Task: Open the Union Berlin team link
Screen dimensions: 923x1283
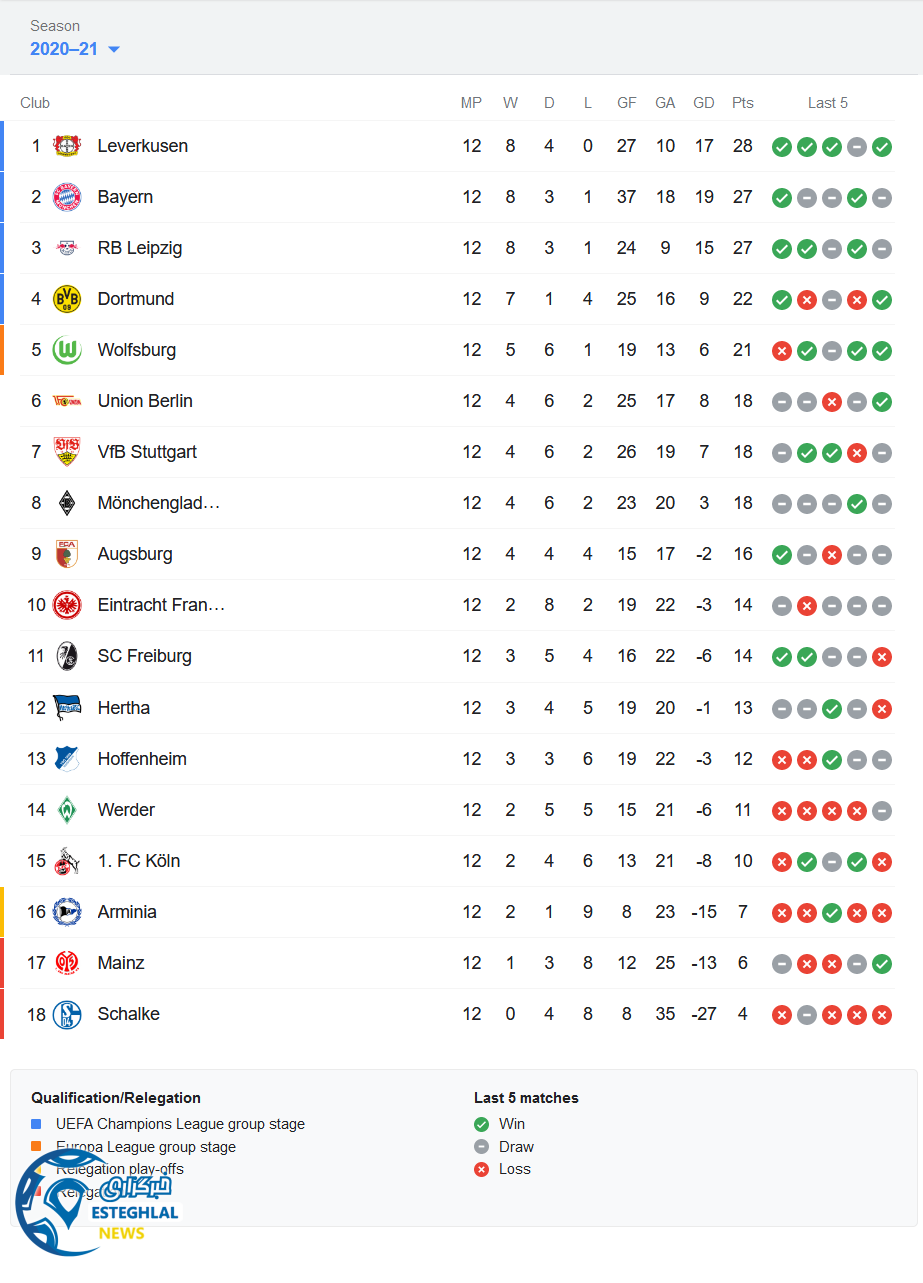Action: click(145, 401)
